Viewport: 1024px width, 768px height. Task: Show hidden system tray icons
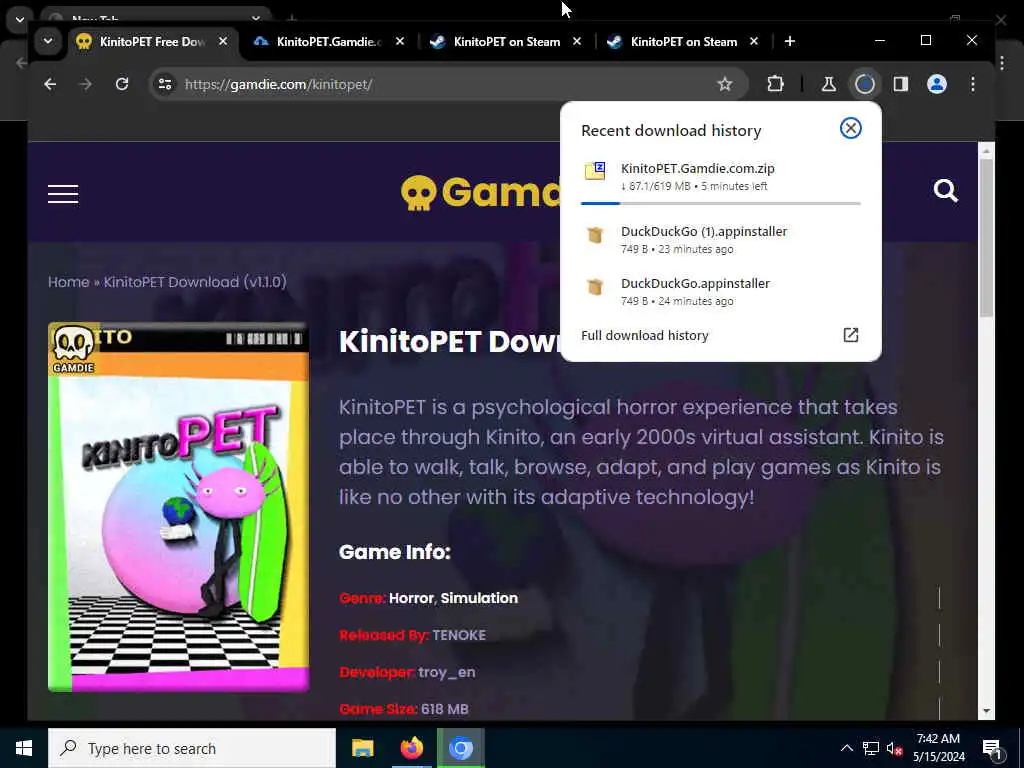(846, 748)
